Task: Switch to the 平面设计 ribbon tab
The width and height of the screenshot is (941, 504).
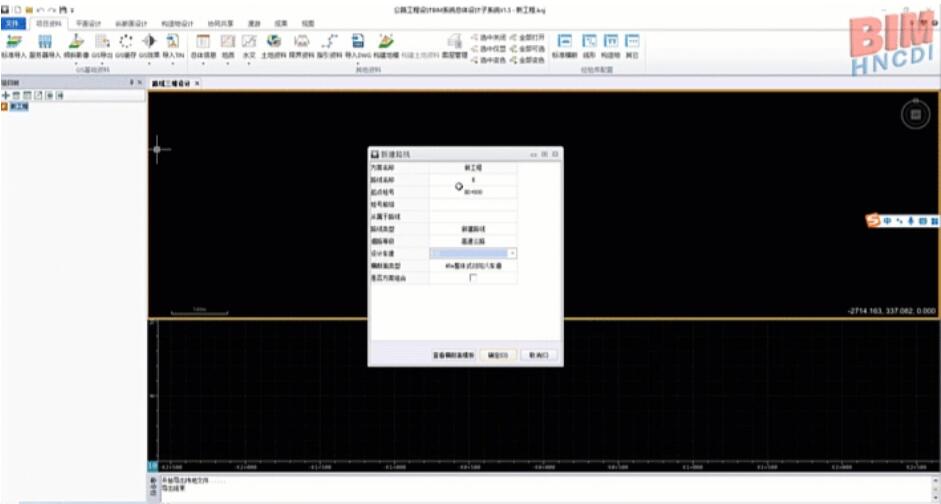Action: click(x=89, y=22)
